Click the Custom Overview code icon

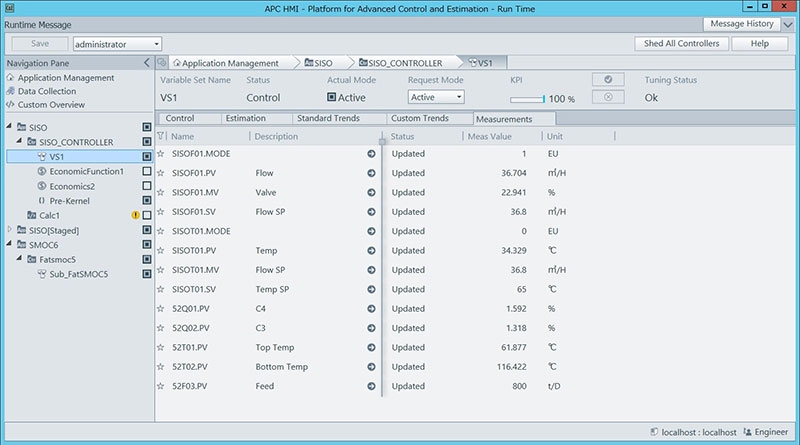[x=10, y=105]
